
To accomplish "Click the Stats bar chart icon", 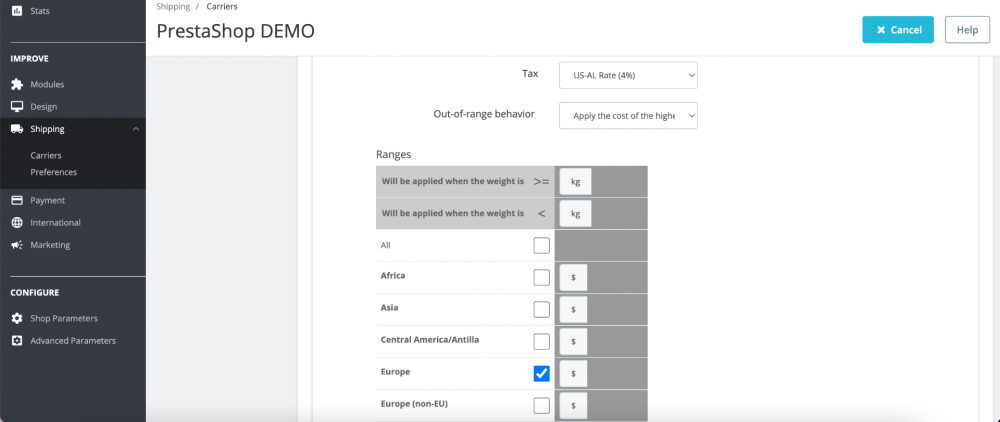I will tap(17, 11).
